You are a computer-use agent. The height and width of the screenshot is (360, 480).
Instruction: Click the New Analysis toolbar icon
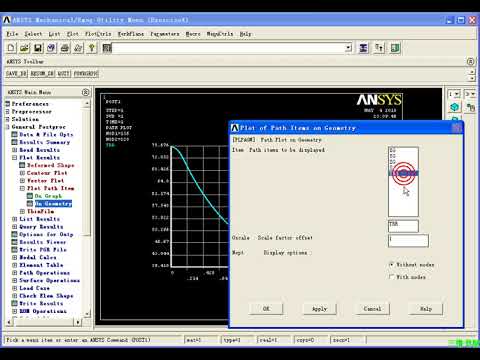pyautogui.click(x=11, y=48)
